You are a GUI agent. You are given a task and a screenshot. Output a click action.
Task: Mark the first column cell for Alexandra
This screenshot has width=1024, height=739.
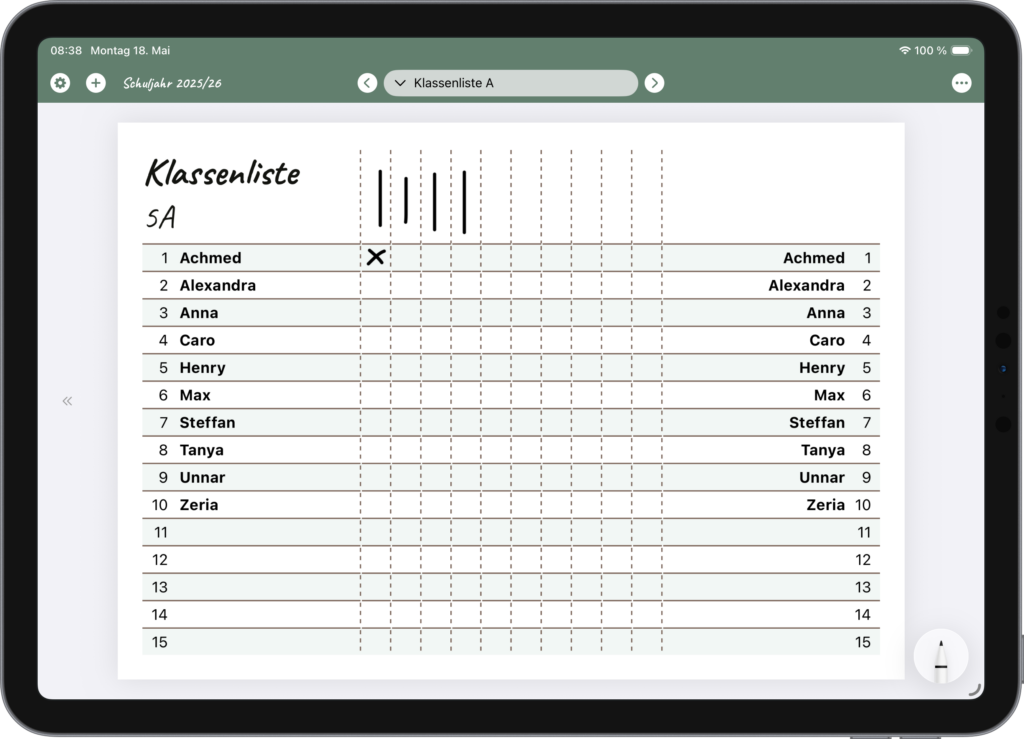point(376,285)
